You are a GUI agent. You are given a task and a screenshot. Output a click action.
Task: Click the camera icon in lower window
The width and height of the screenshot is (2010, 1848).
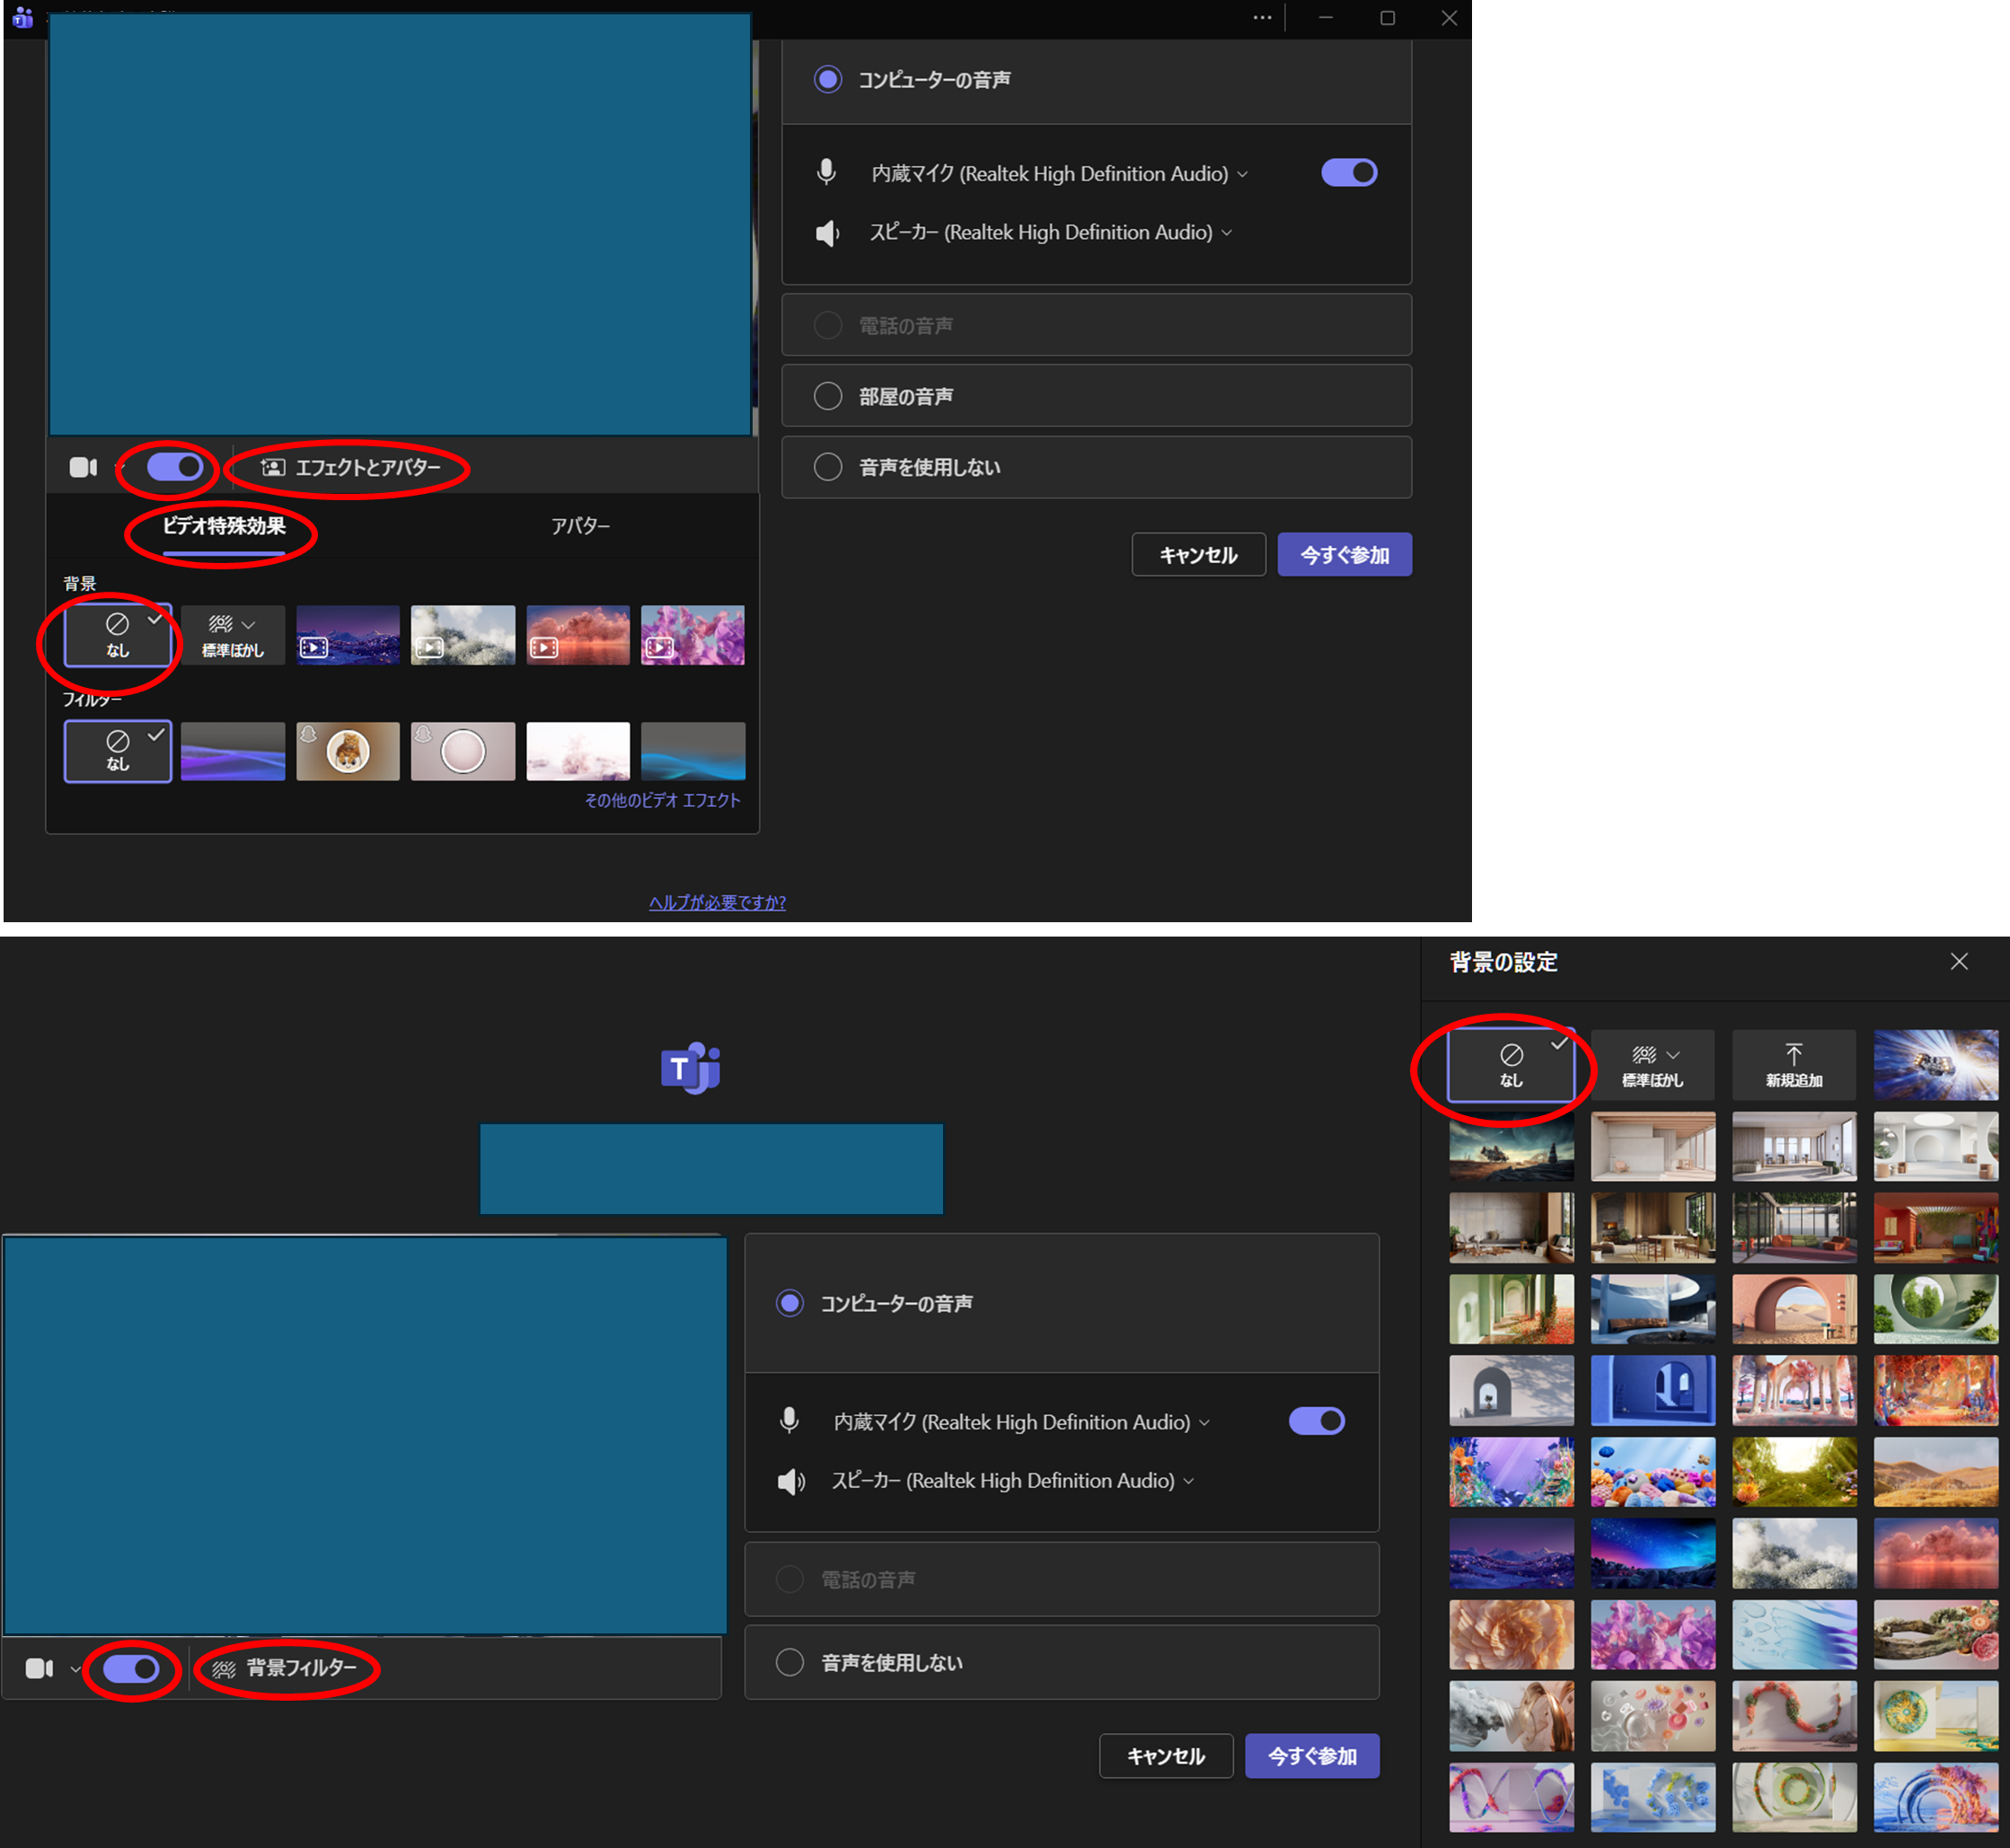(x=39, y=1668)
